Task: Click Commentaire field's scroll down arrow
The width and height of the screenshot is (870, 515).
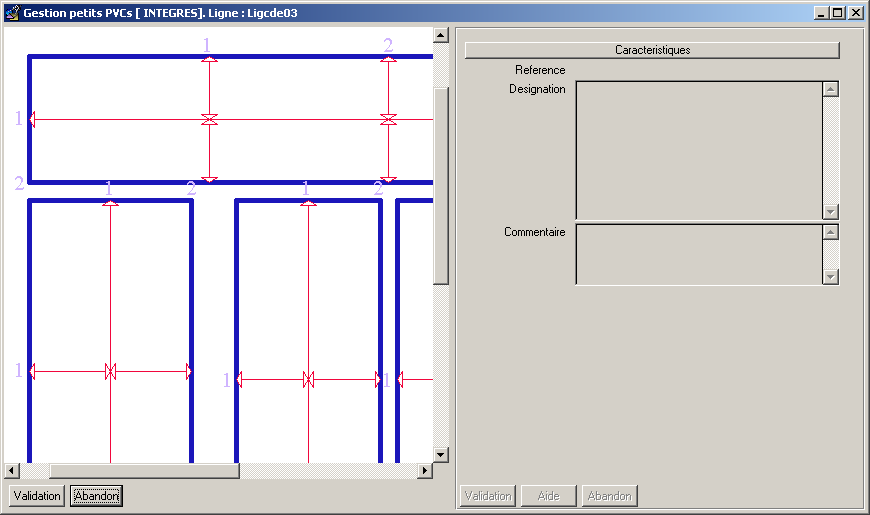Action: click(830, 276)
